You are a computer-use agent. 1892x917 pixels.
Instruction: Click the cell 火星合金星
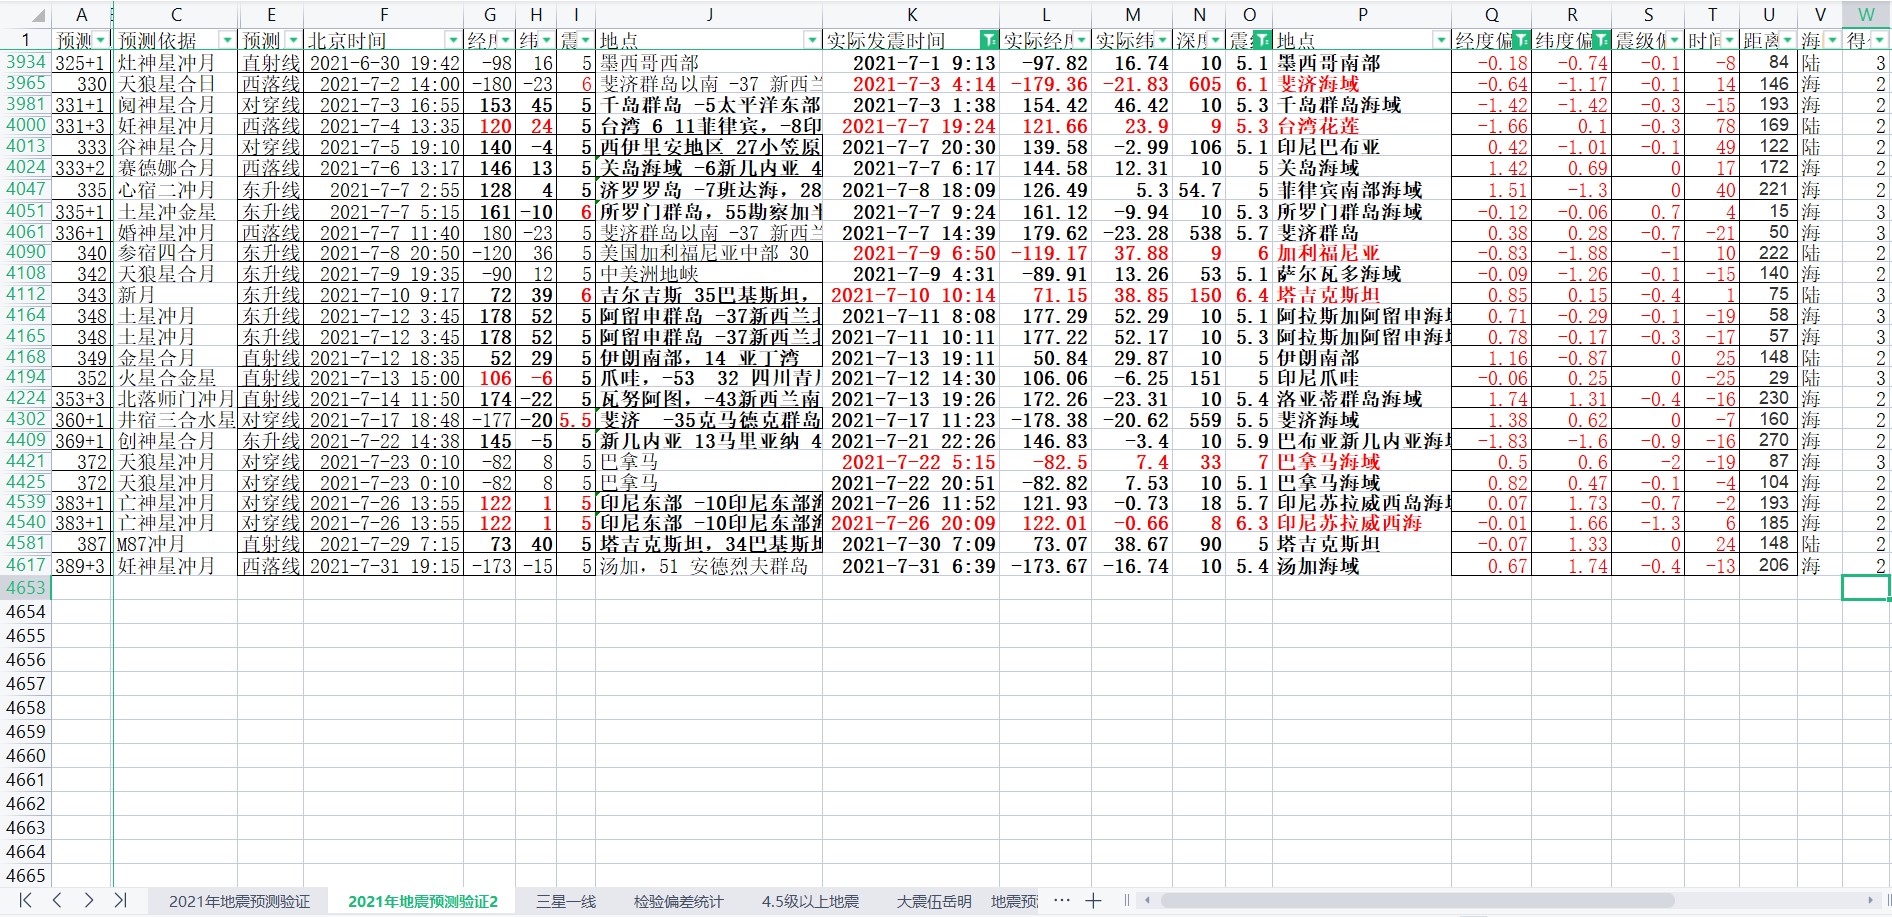coord(176,378)
